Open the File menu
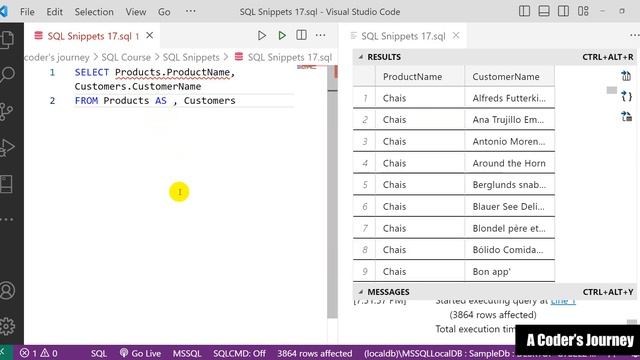 pyautogui.click(x=27, y=12)
